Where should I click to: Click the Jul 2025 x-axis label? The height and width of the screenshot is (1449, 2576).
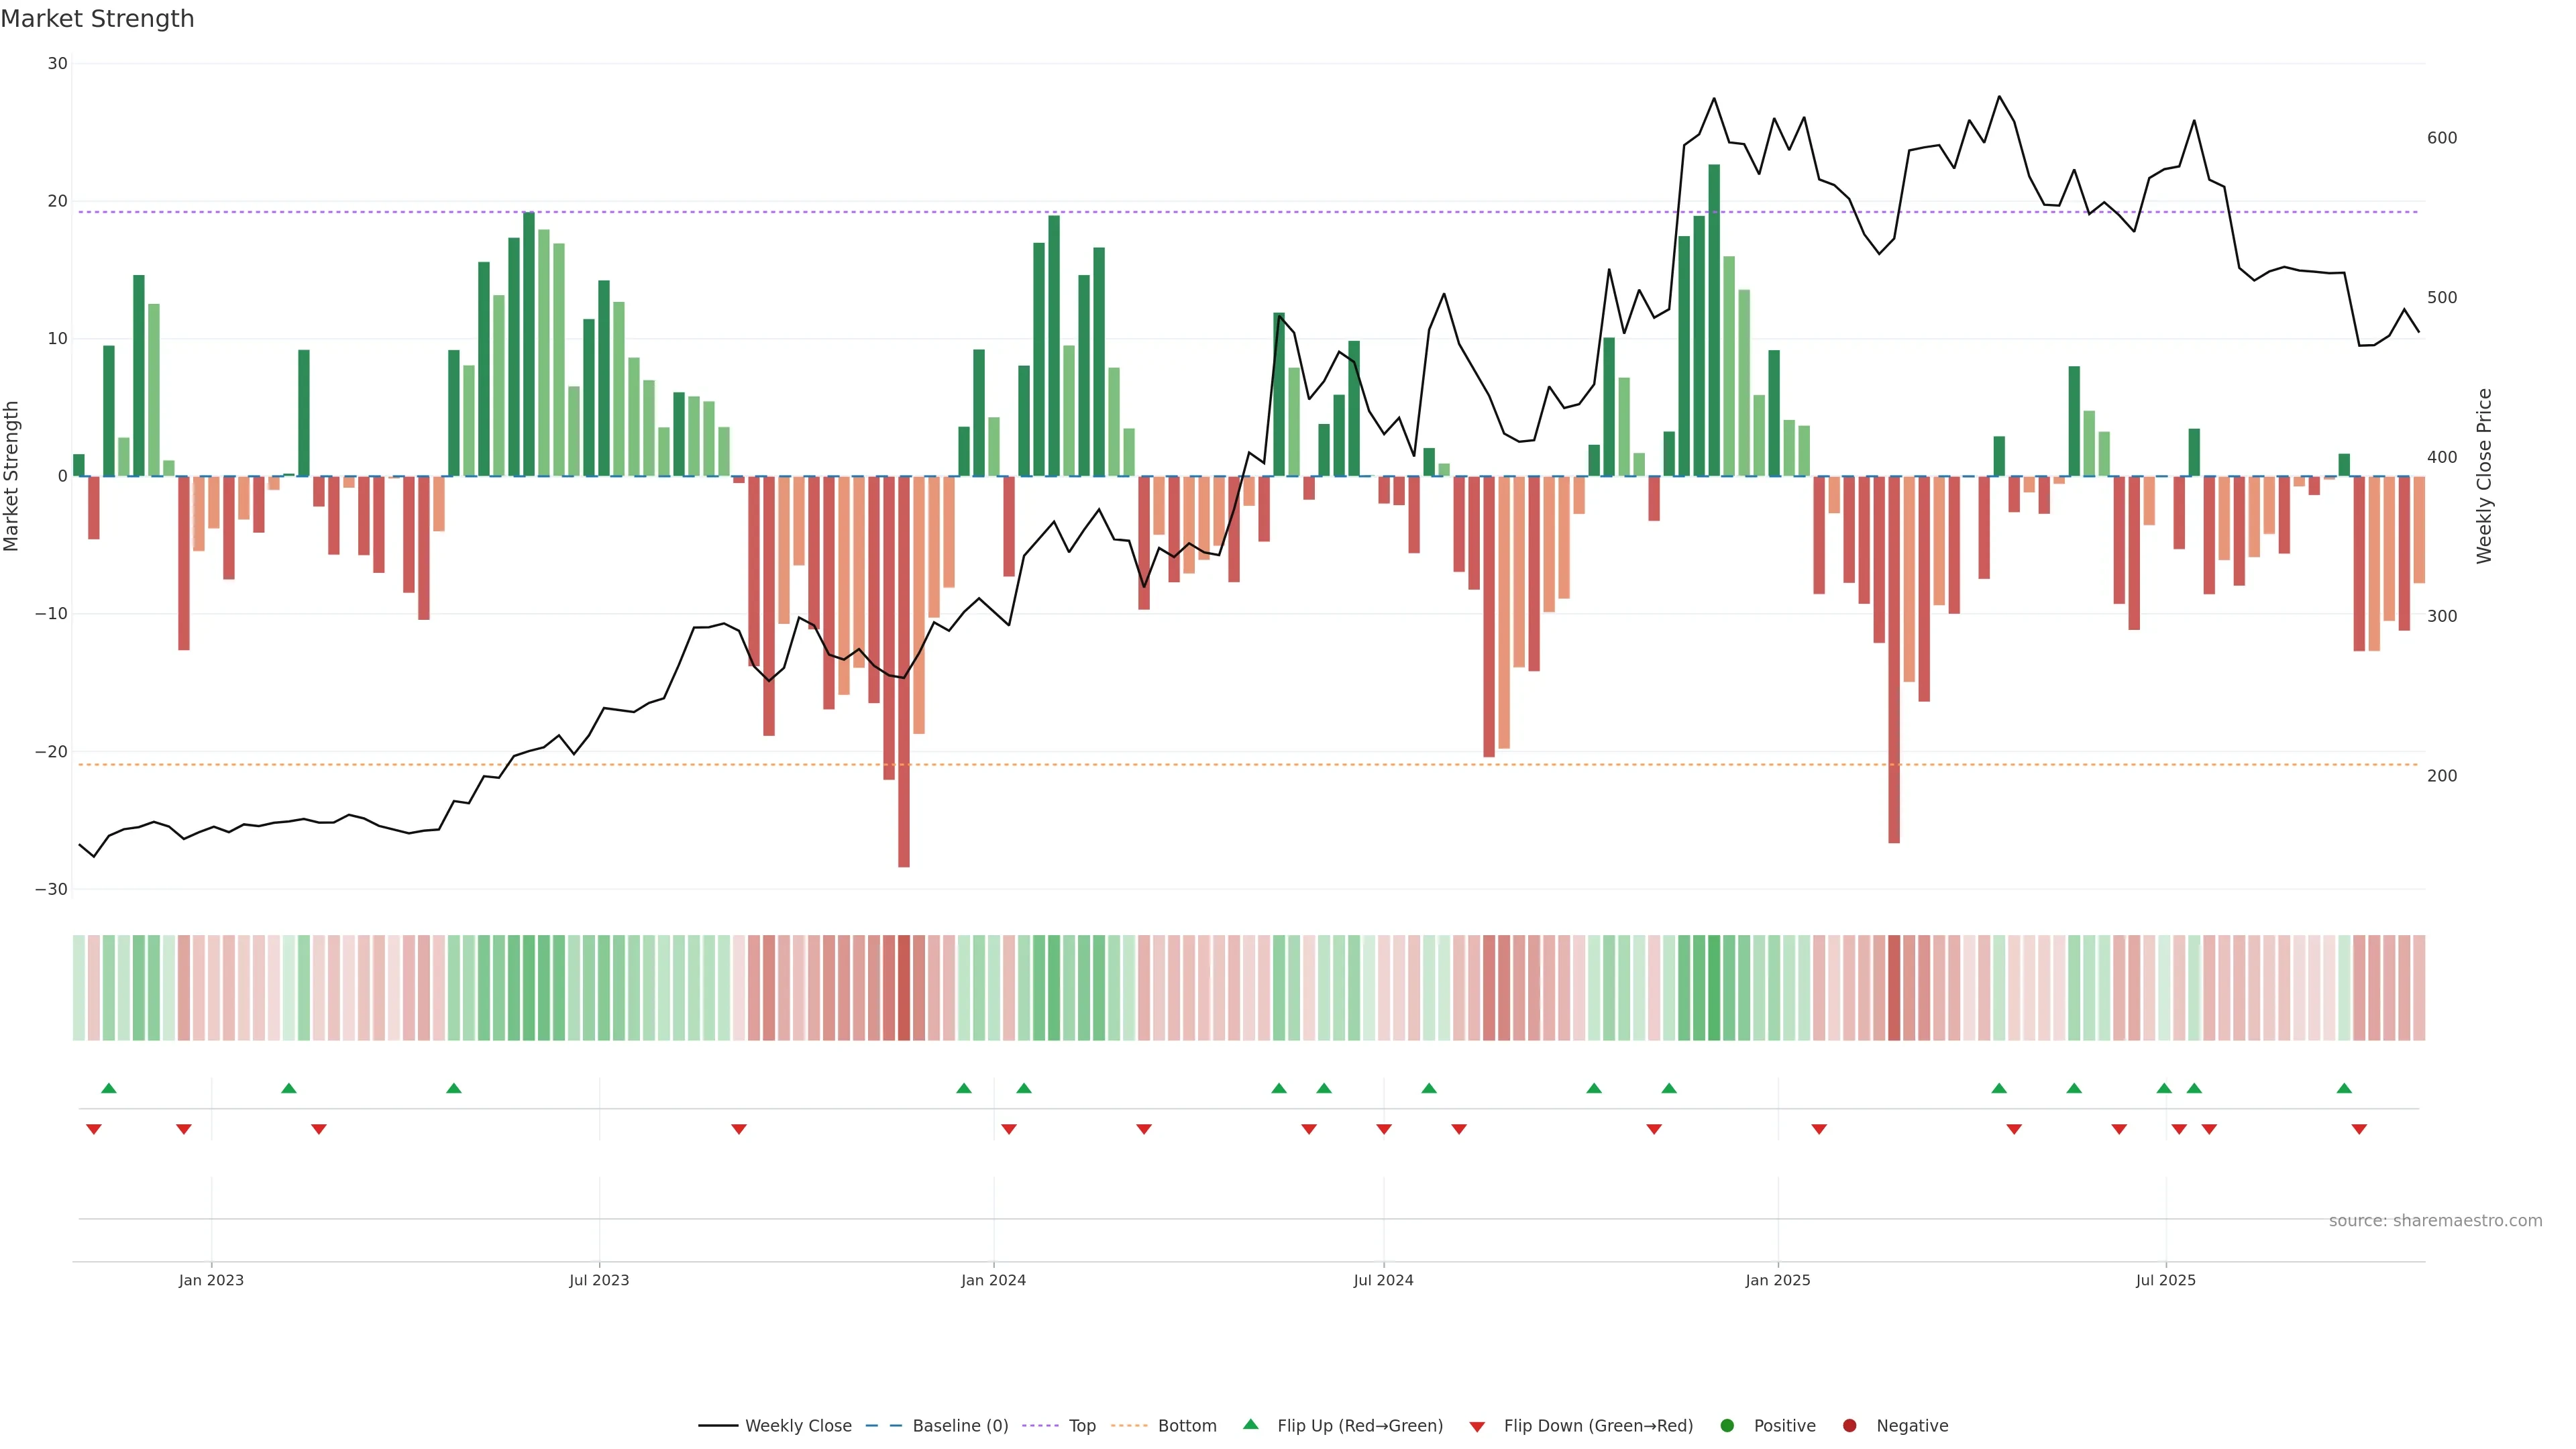pos(2165,1280)
